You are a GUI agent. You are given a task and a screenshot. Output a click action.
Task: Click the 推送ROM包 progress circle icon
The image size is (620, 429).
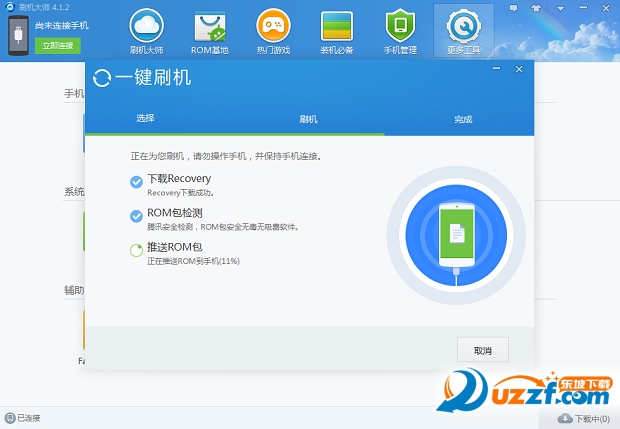coord(136,250)
